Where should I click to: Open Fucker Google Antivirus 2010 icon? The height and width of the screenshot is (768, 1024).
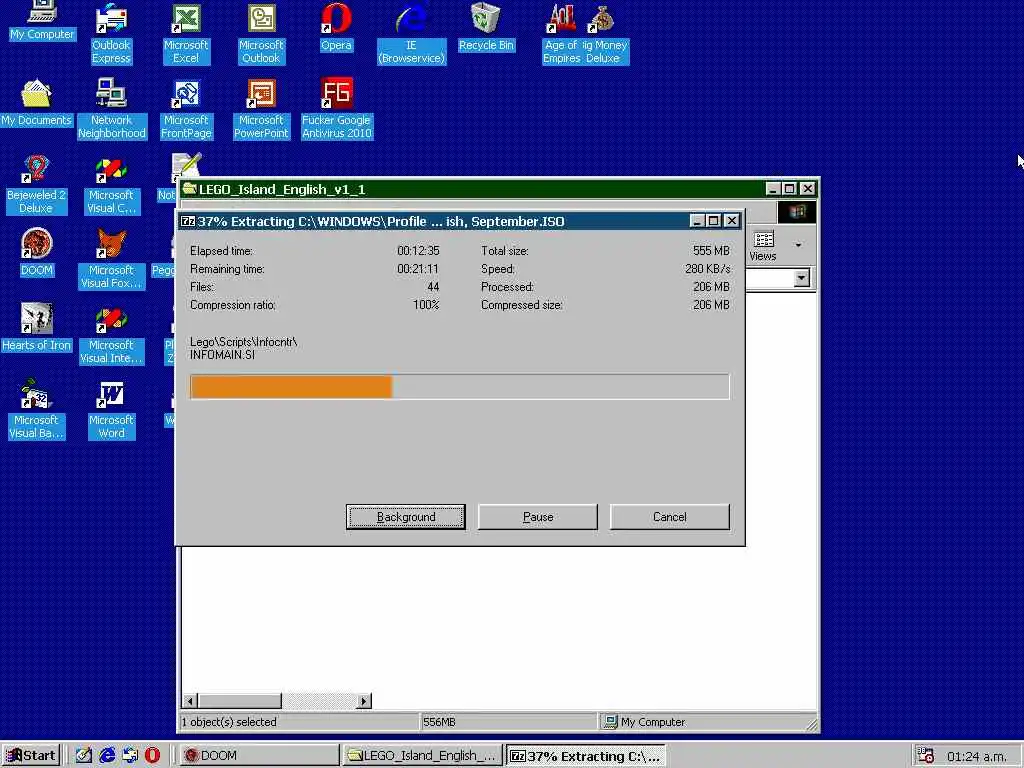(x=336, y=109)
